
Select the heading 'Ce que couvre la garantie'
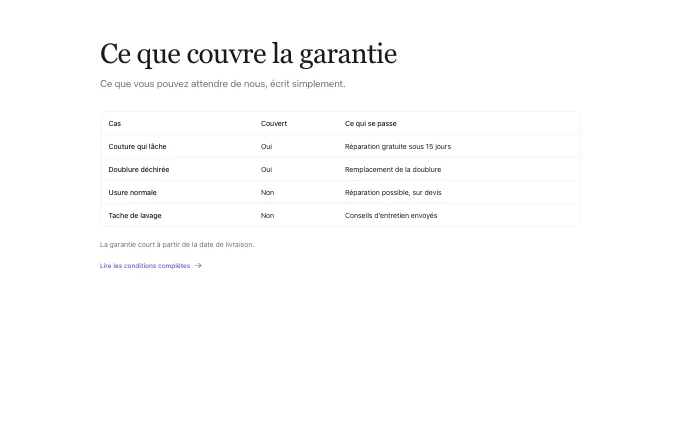248,54
